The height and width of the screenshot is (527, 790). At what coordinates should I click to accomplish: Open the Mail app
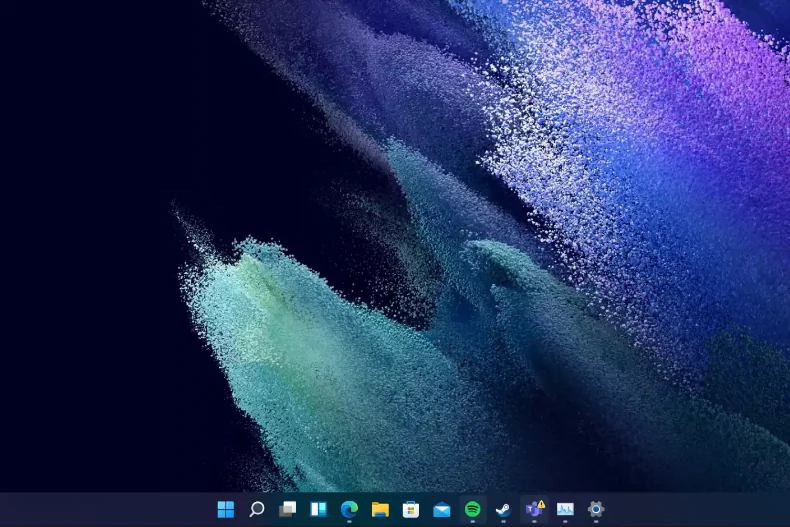click(441, 509)
